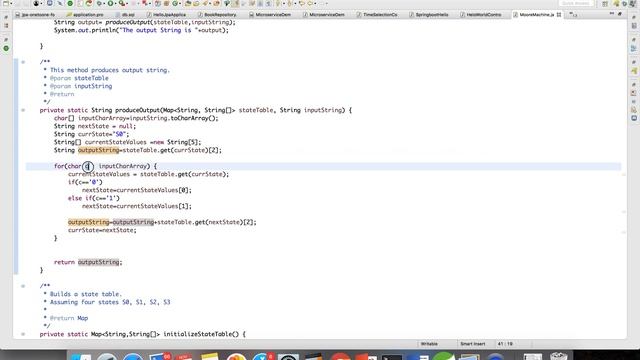The image size is (640, 360).
Task: Click the 'Smart Insert' status bar entry
Action: click(x=473, y=344)
